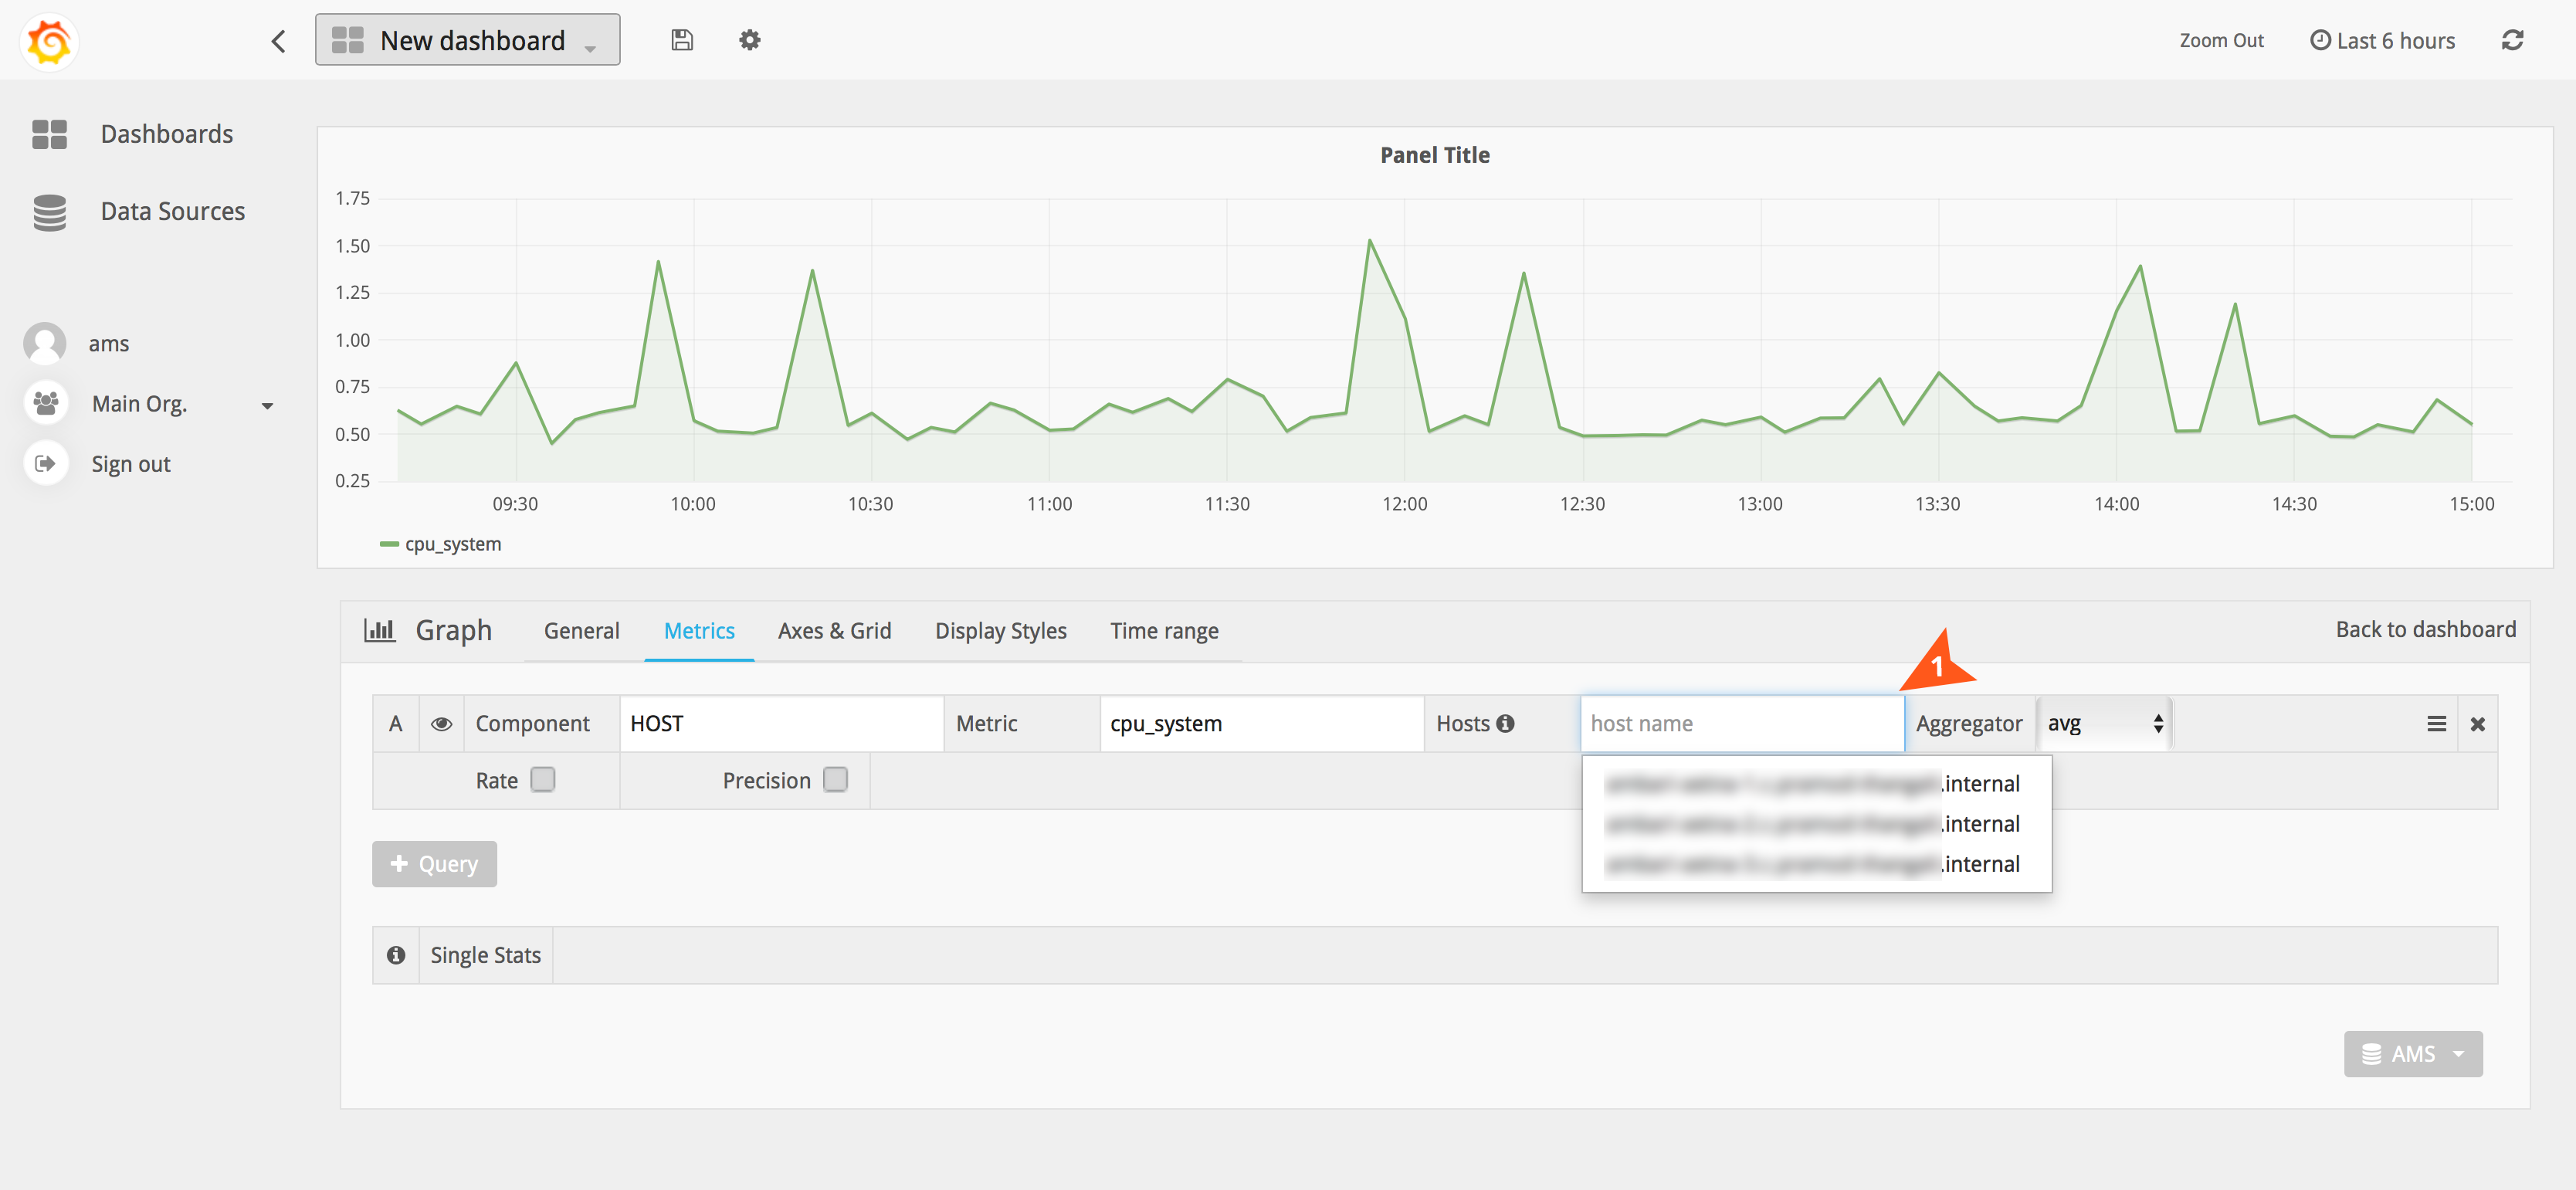Click the save dashboard icon
This screenshot has width=2576, height=1190.
(681, 40)
